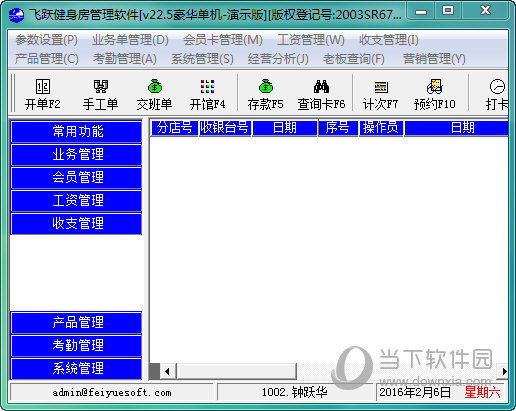Click the 收银台号 column header
Screen dimensions: 516x411
click(x=225, y=128)
